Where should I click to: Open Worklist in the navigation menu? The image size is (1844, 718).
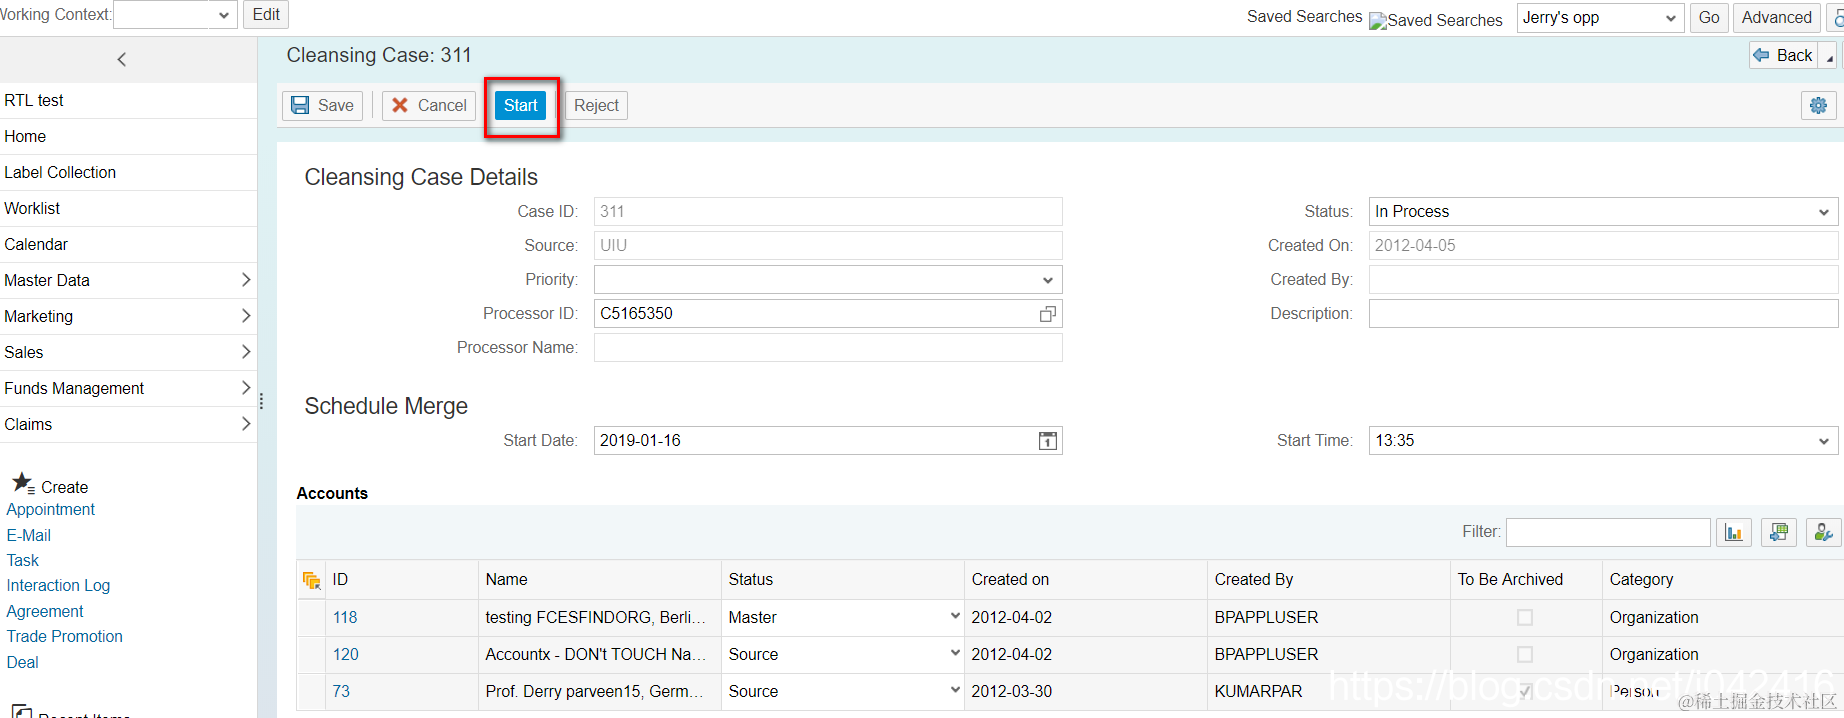click(32, 208)
